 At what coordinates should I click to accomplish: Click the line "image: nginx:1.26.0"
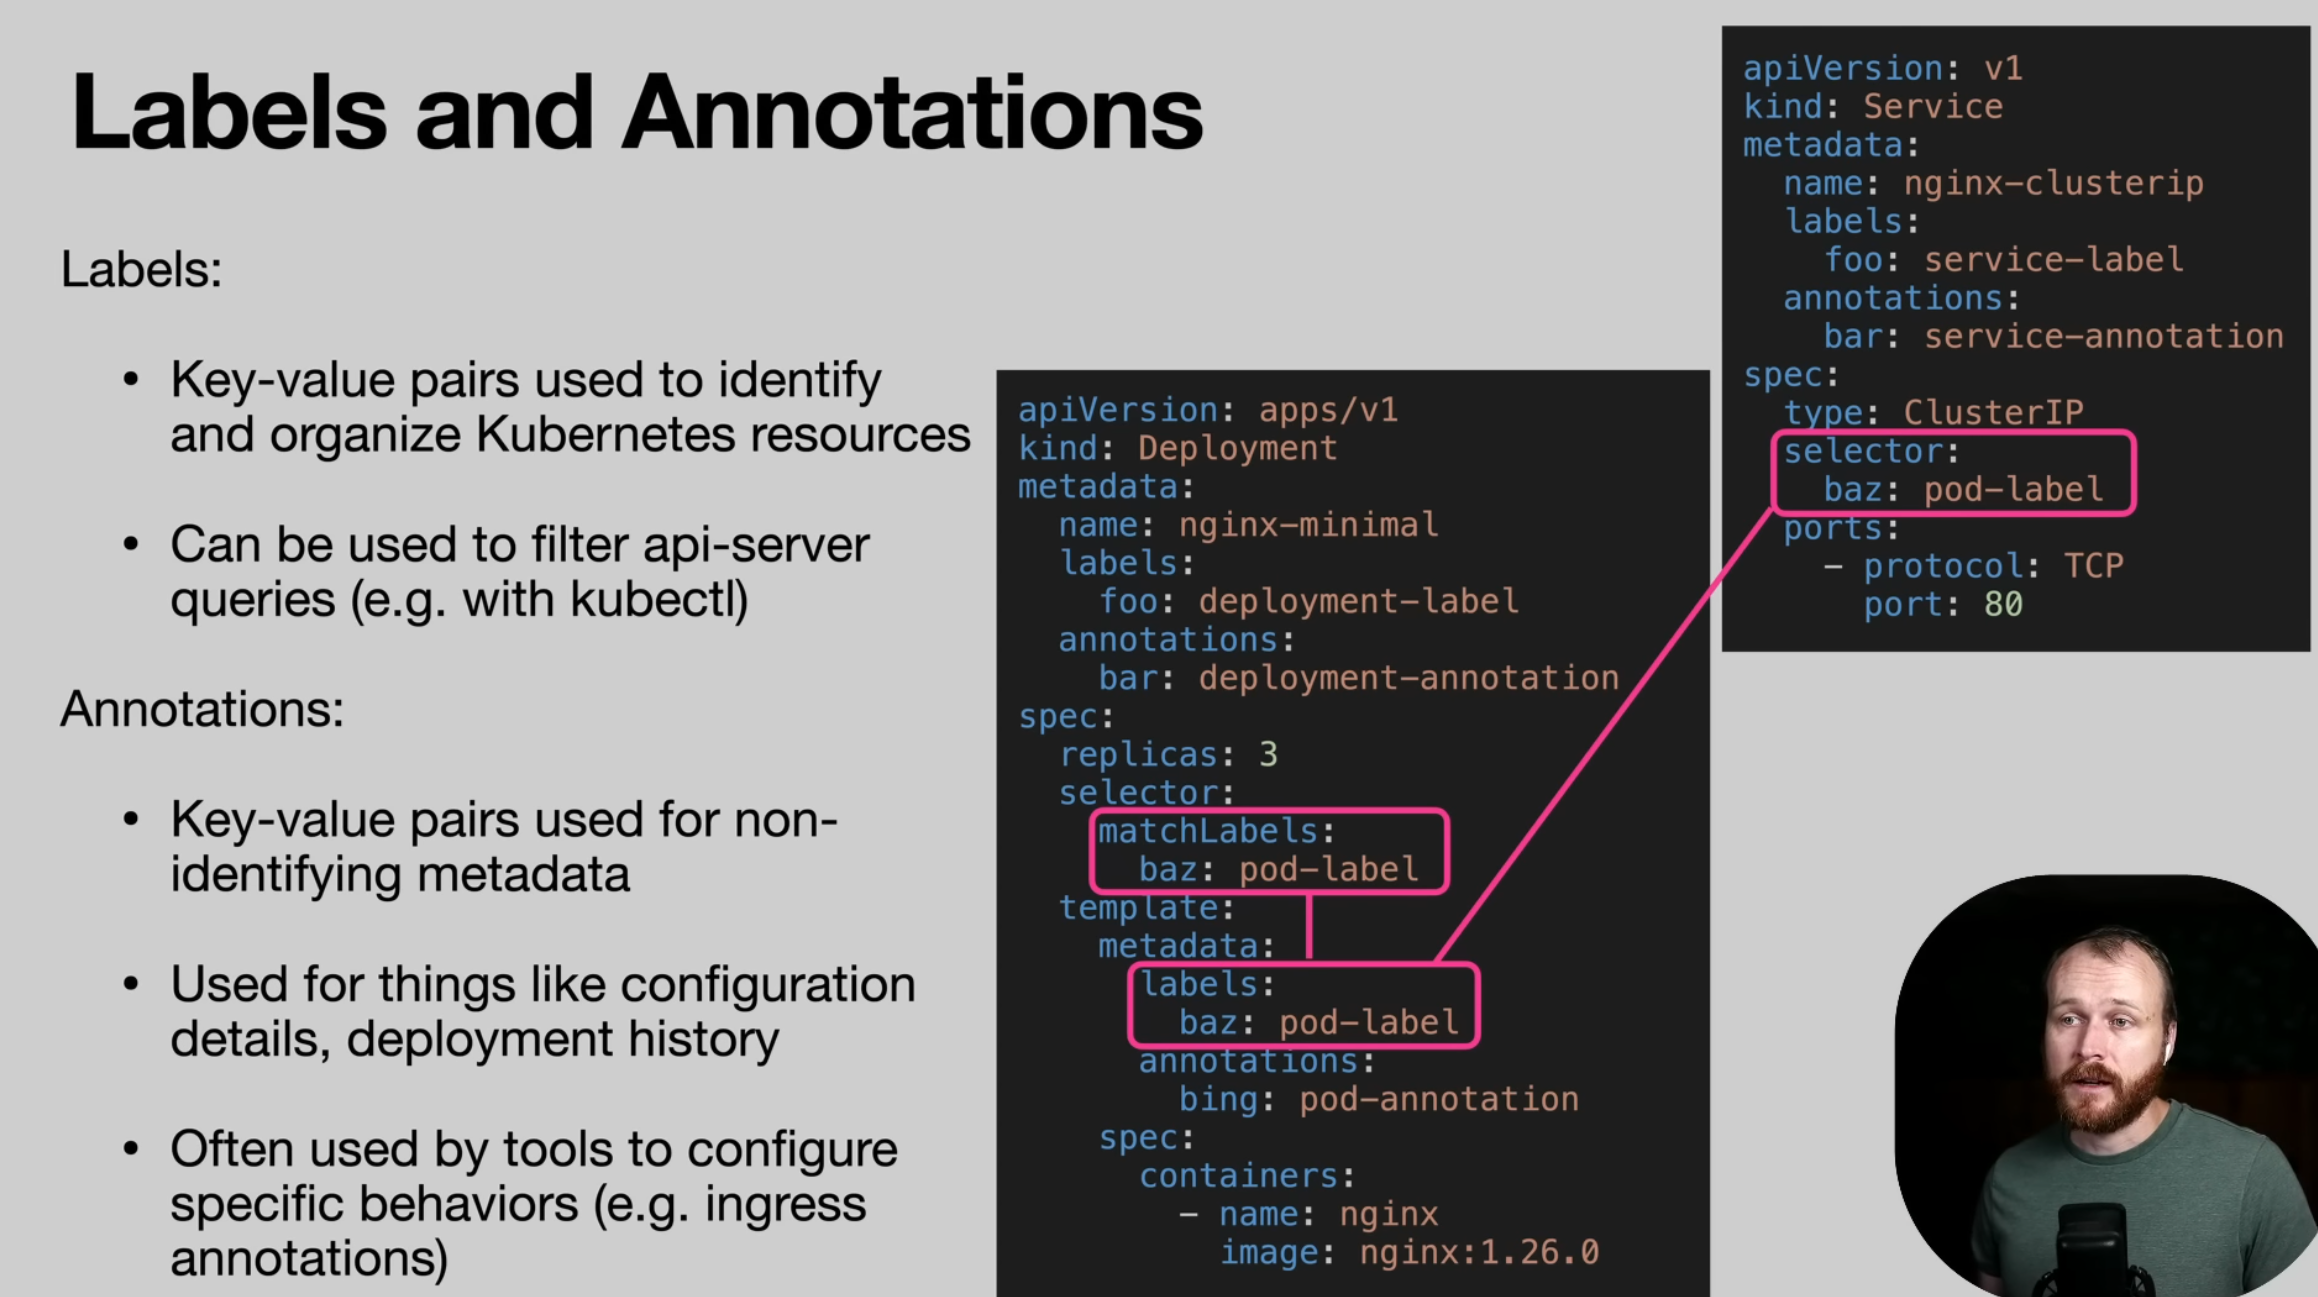(x=1409, y=1252)
